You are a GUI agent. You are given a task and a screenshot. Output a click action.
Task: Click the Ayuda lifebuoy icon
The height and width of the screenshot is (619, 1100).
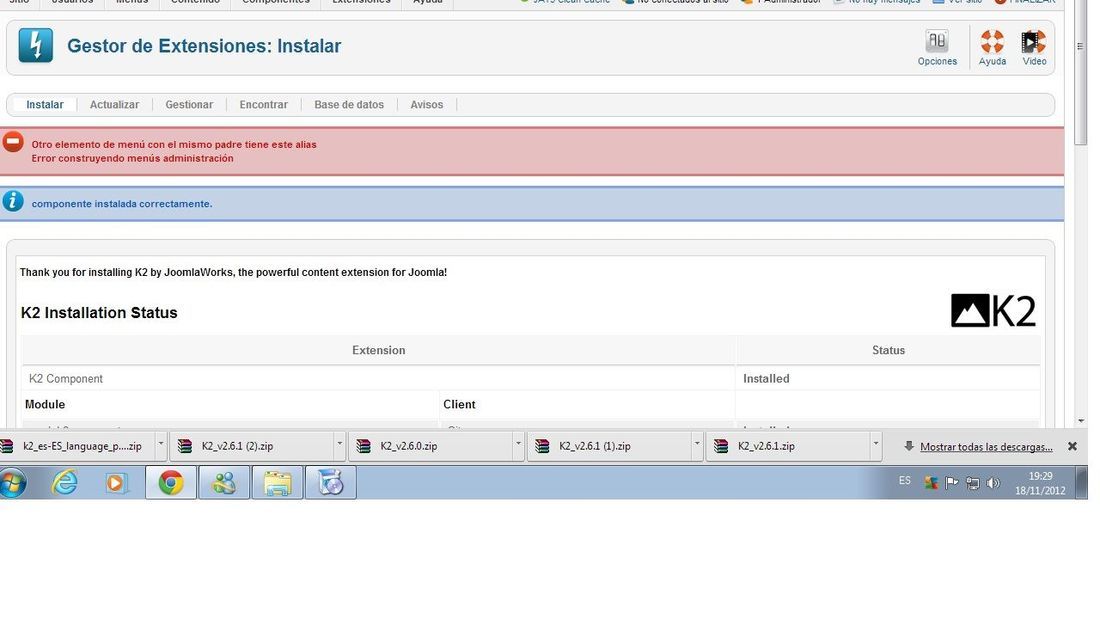coord(992,48)
